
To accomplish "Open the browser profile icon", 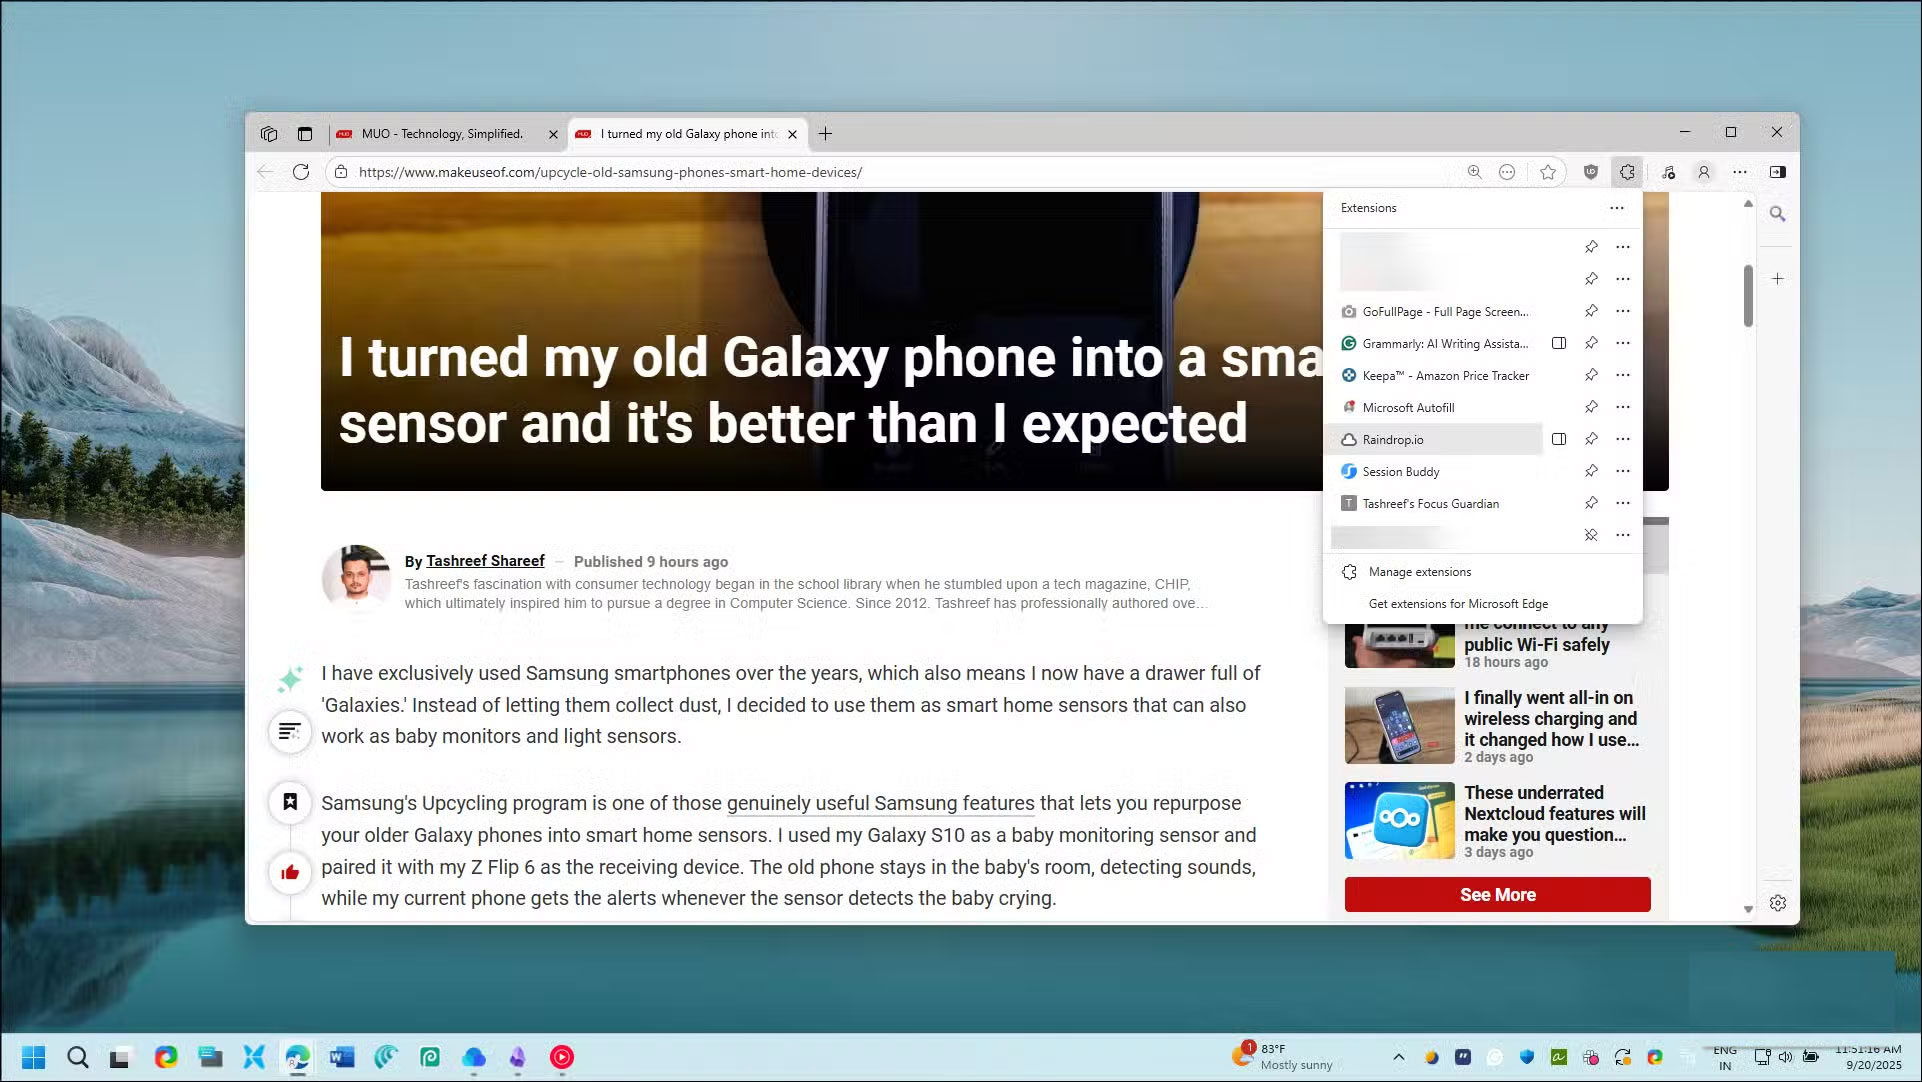I will [1703, 172].
